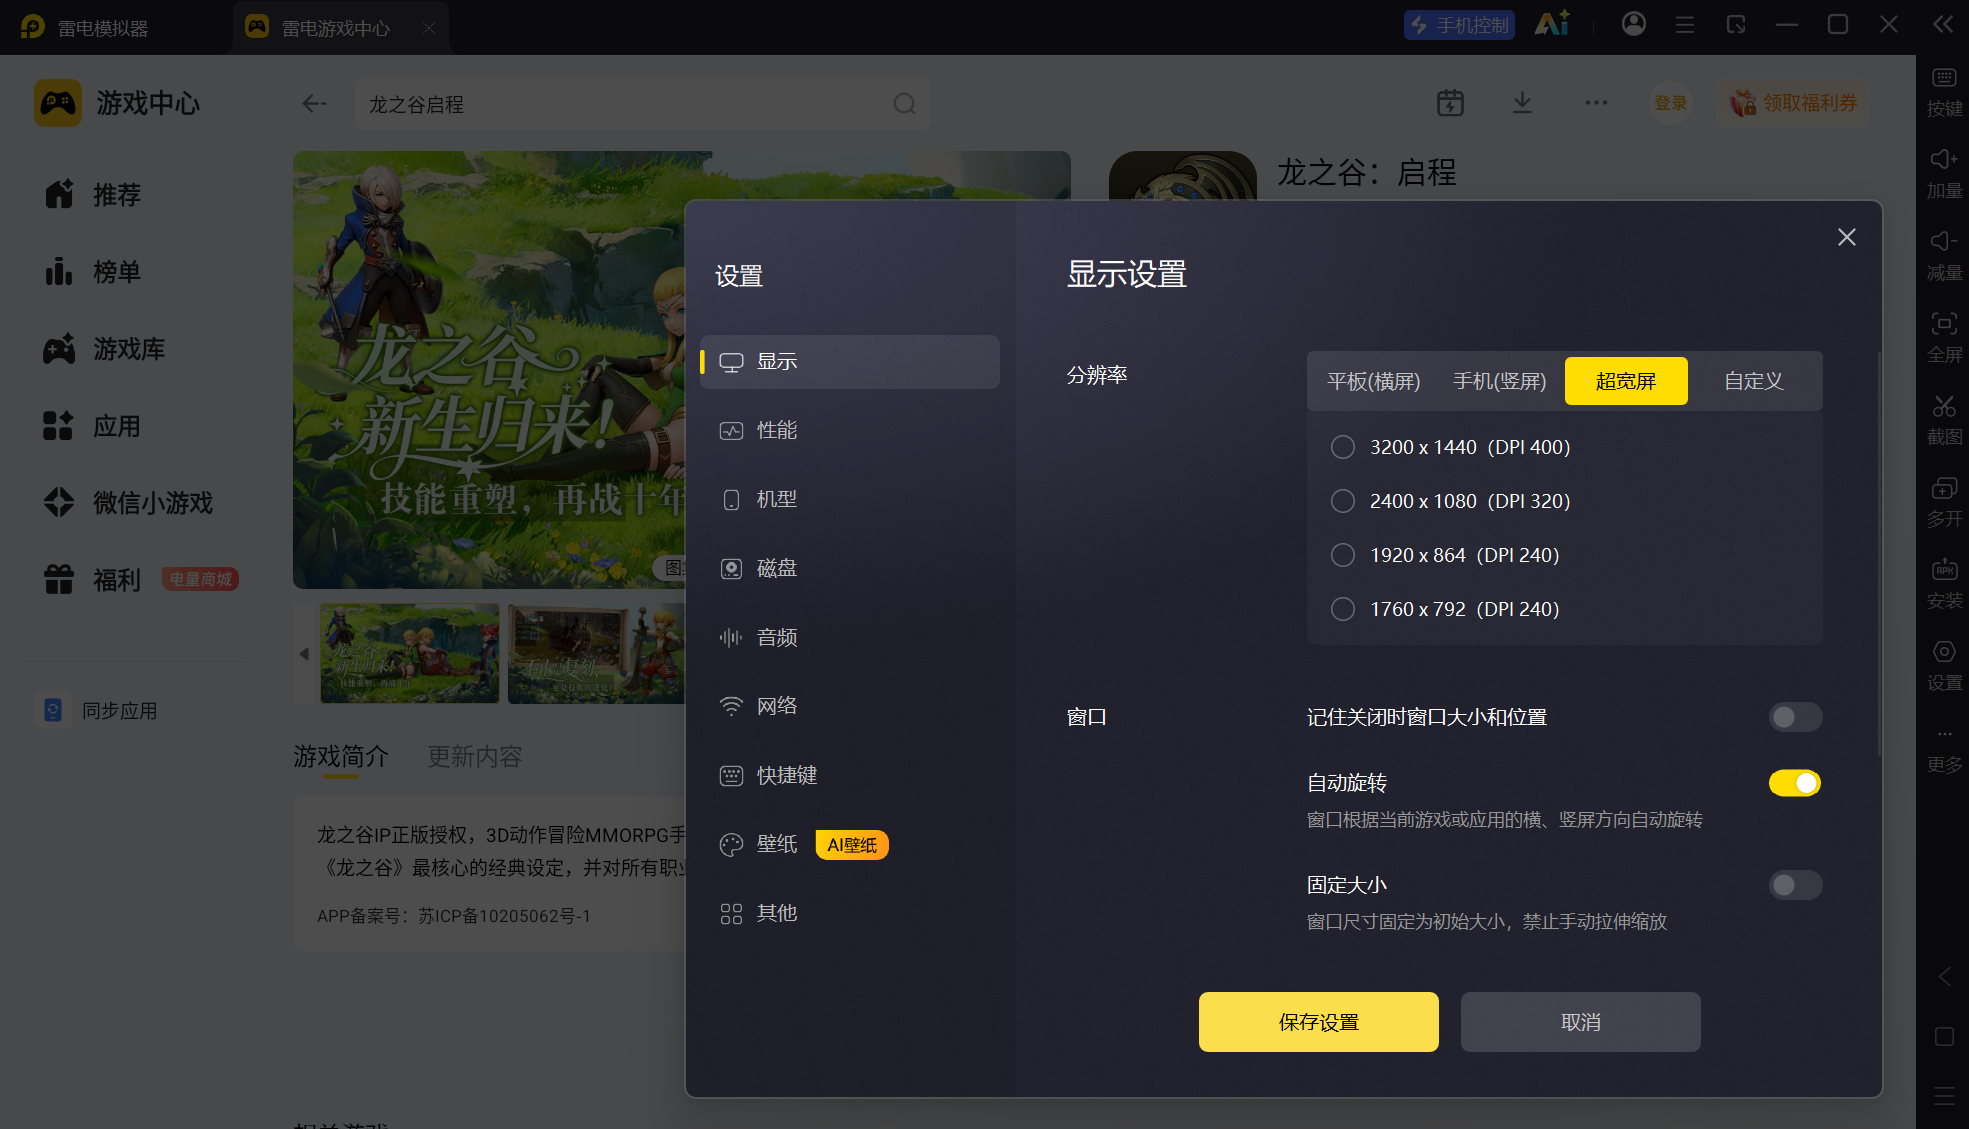
Task: Open the calendar check-in icon
Action: [x=1450, y=103]
